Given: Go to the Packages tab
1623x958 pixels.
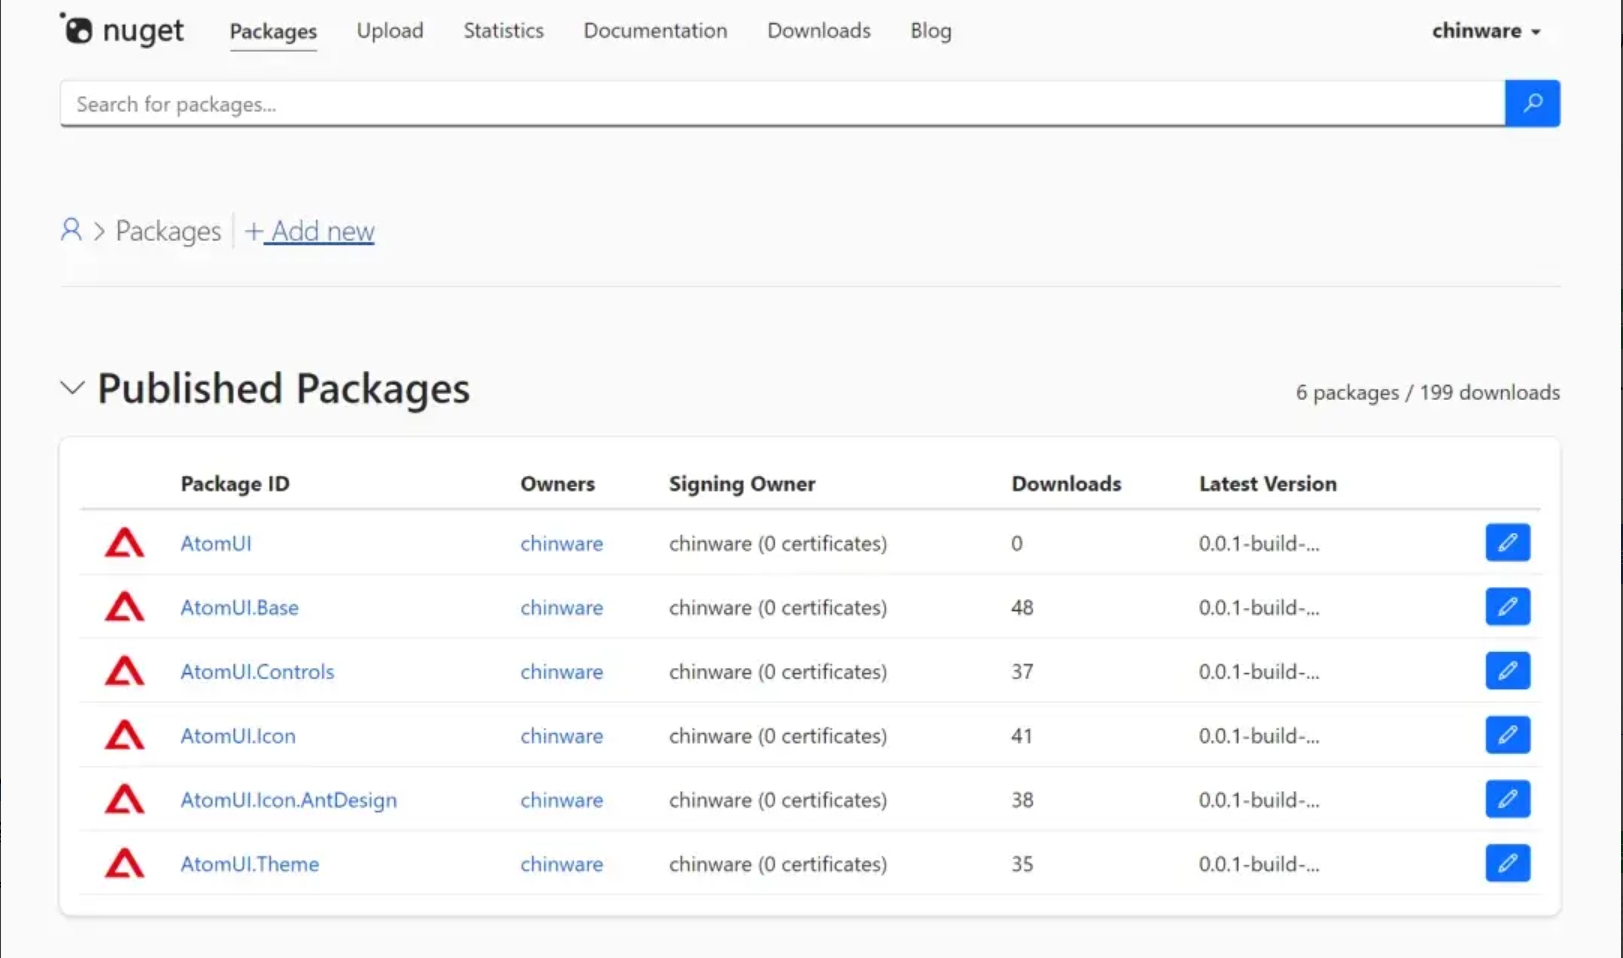Looking at the screenshot, I should (273, 31).
